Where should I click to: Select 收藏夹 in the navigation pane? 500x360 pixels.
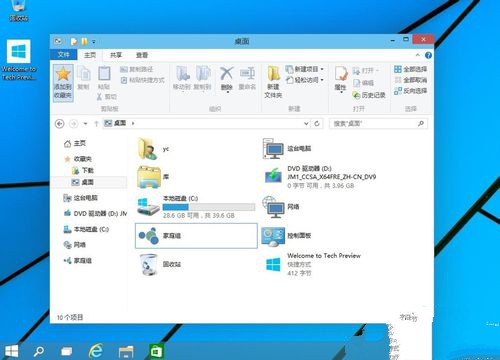coord(78,159)
